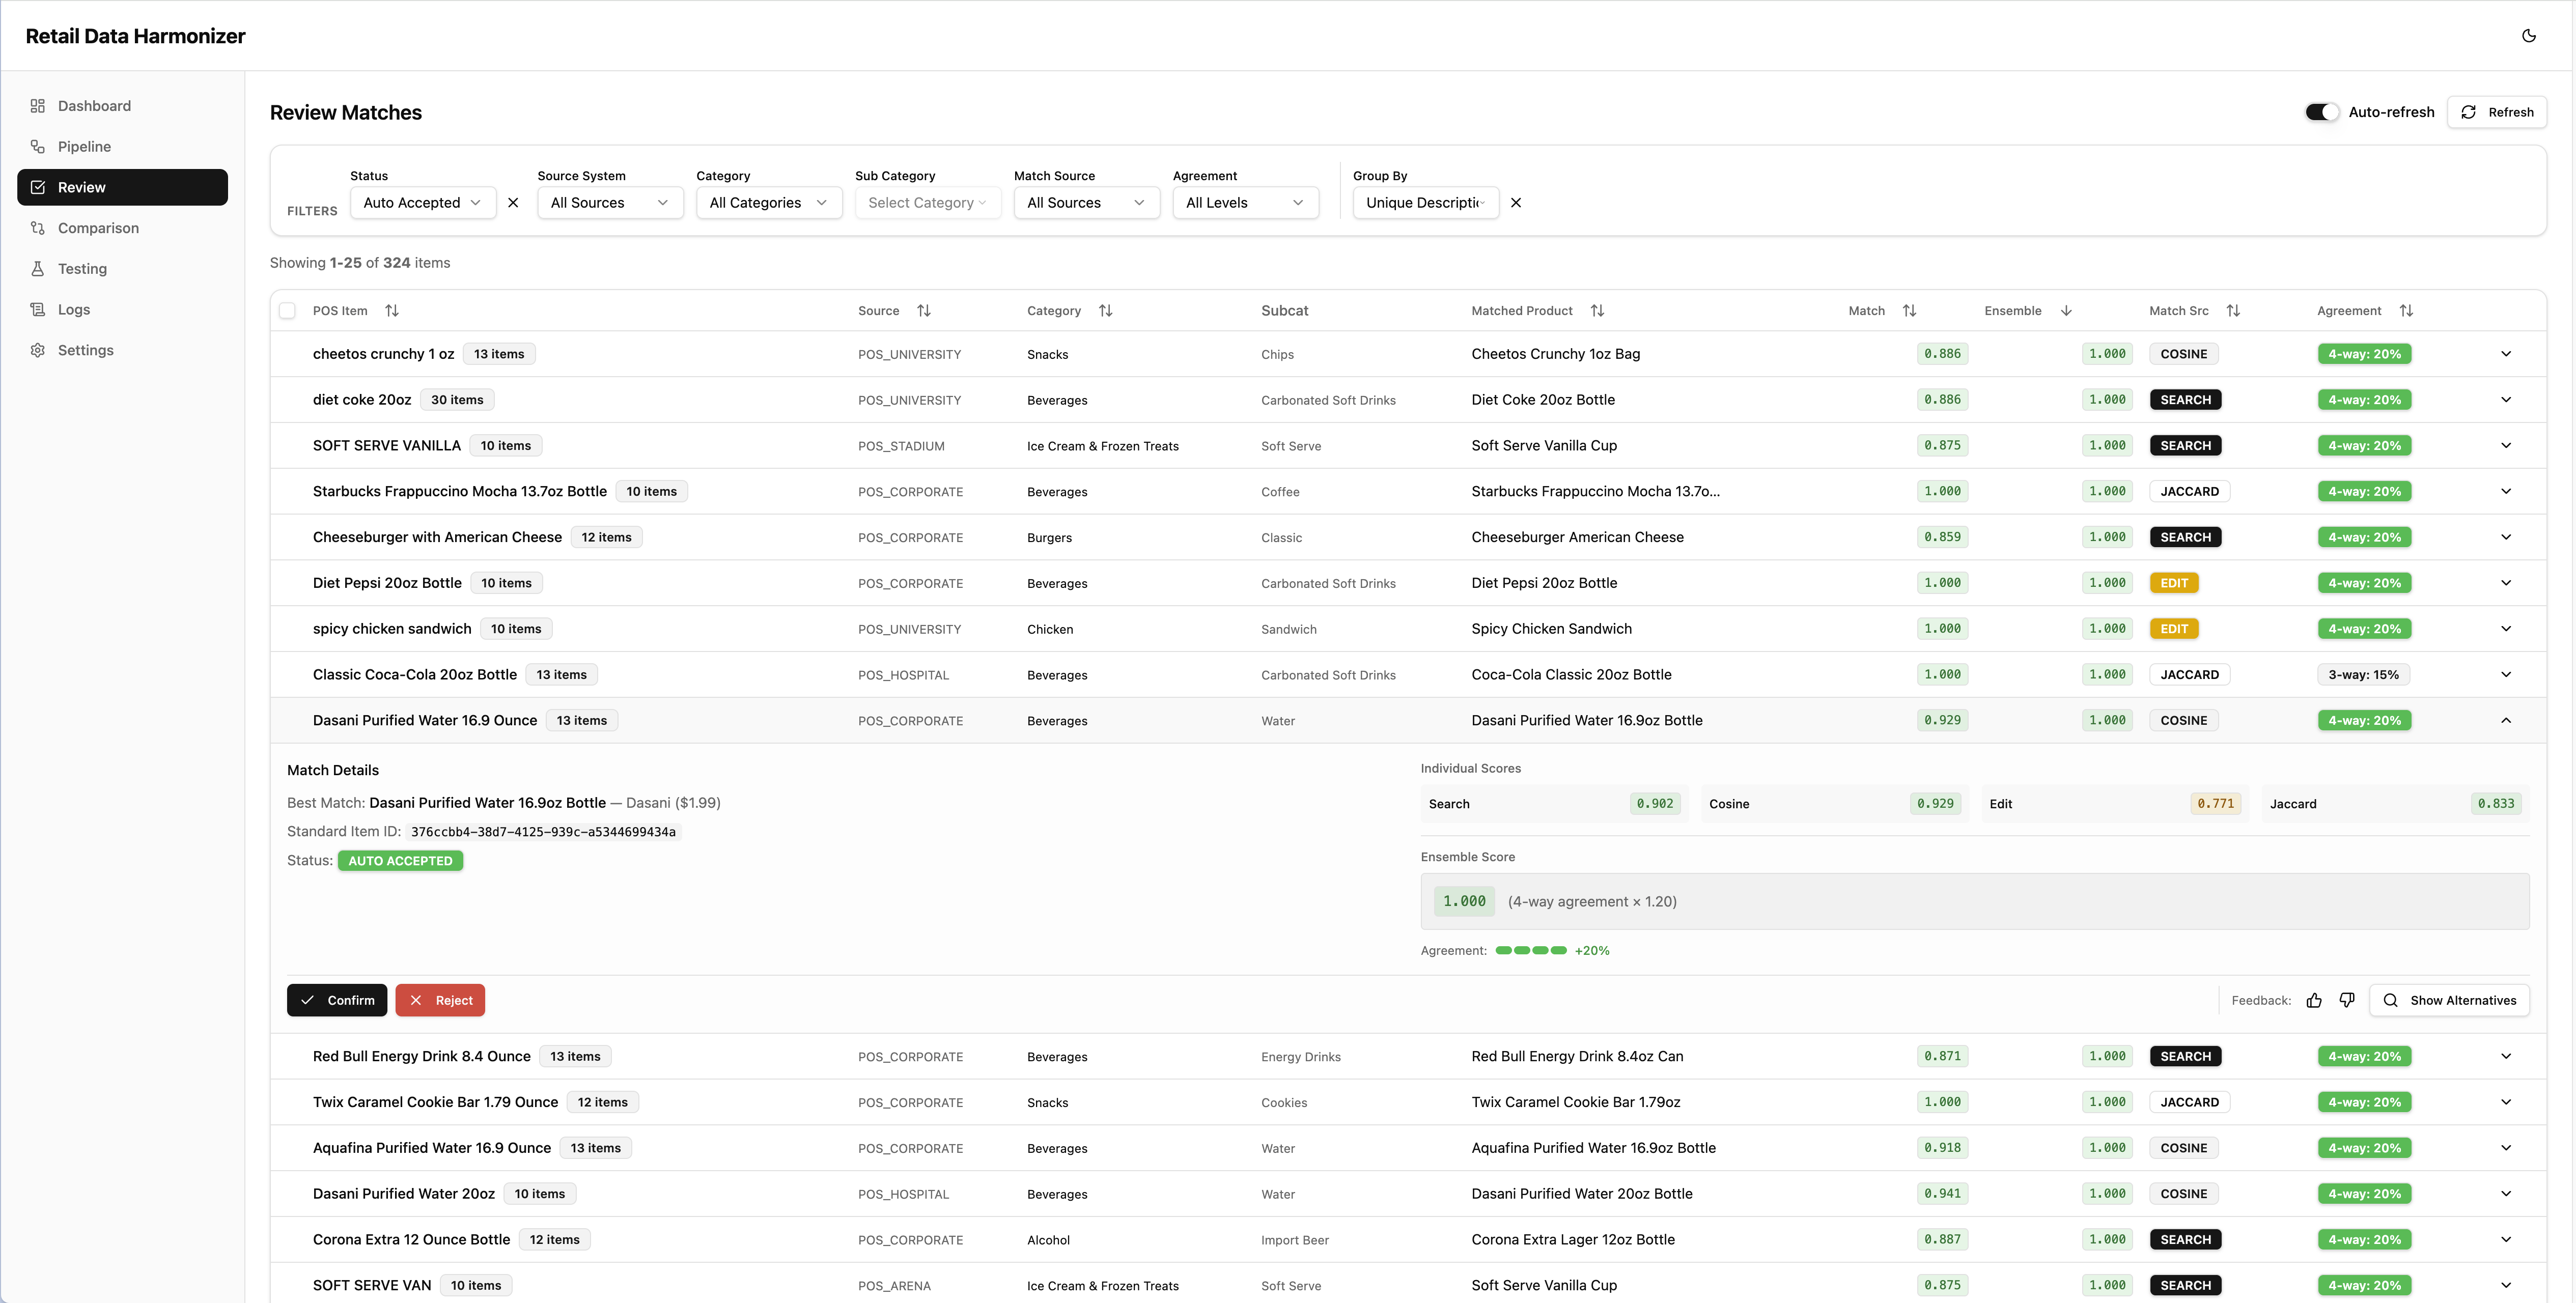Click the Edit score 0.771 value

pos(2215,803)
